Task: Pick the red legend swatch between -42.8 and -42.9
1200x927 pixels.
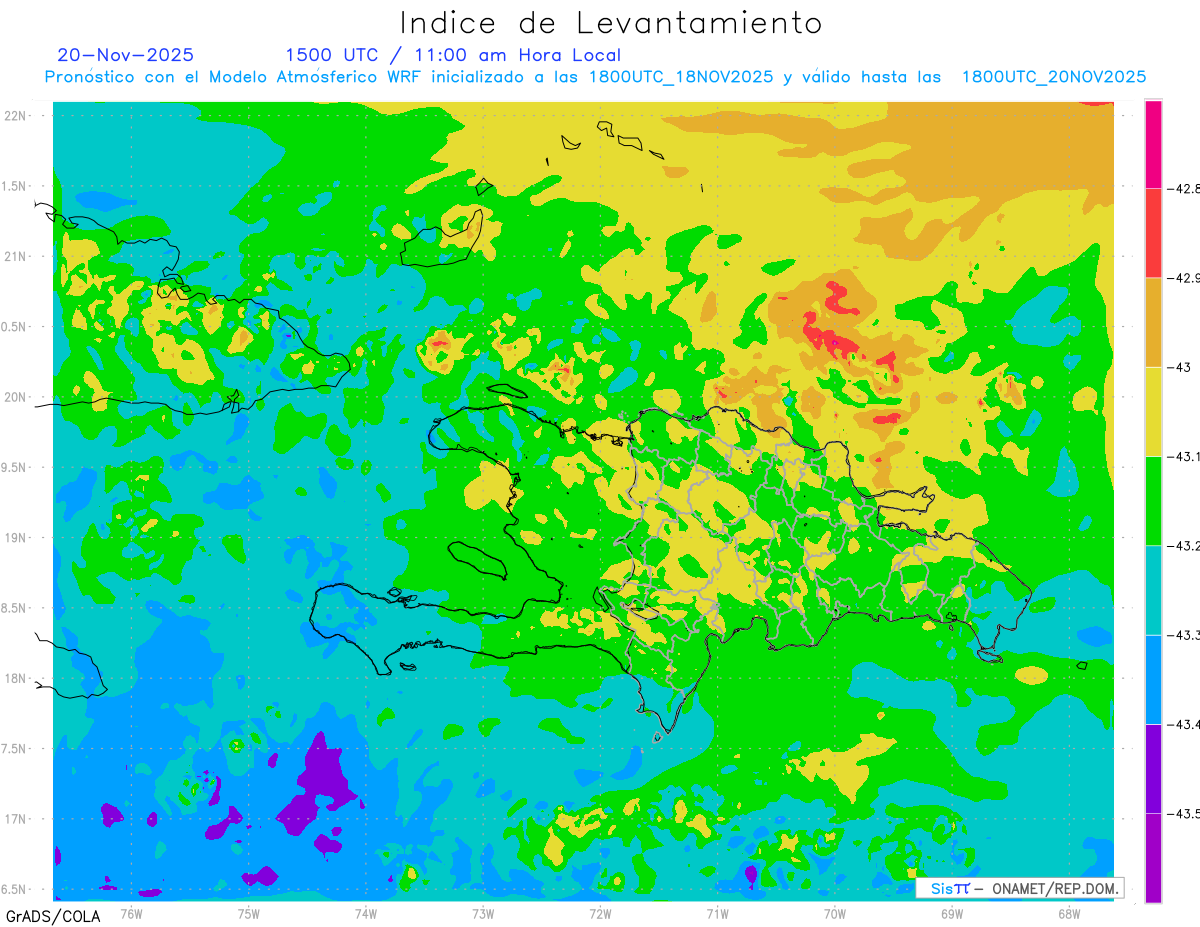Action: click(x=1153, y=233)
